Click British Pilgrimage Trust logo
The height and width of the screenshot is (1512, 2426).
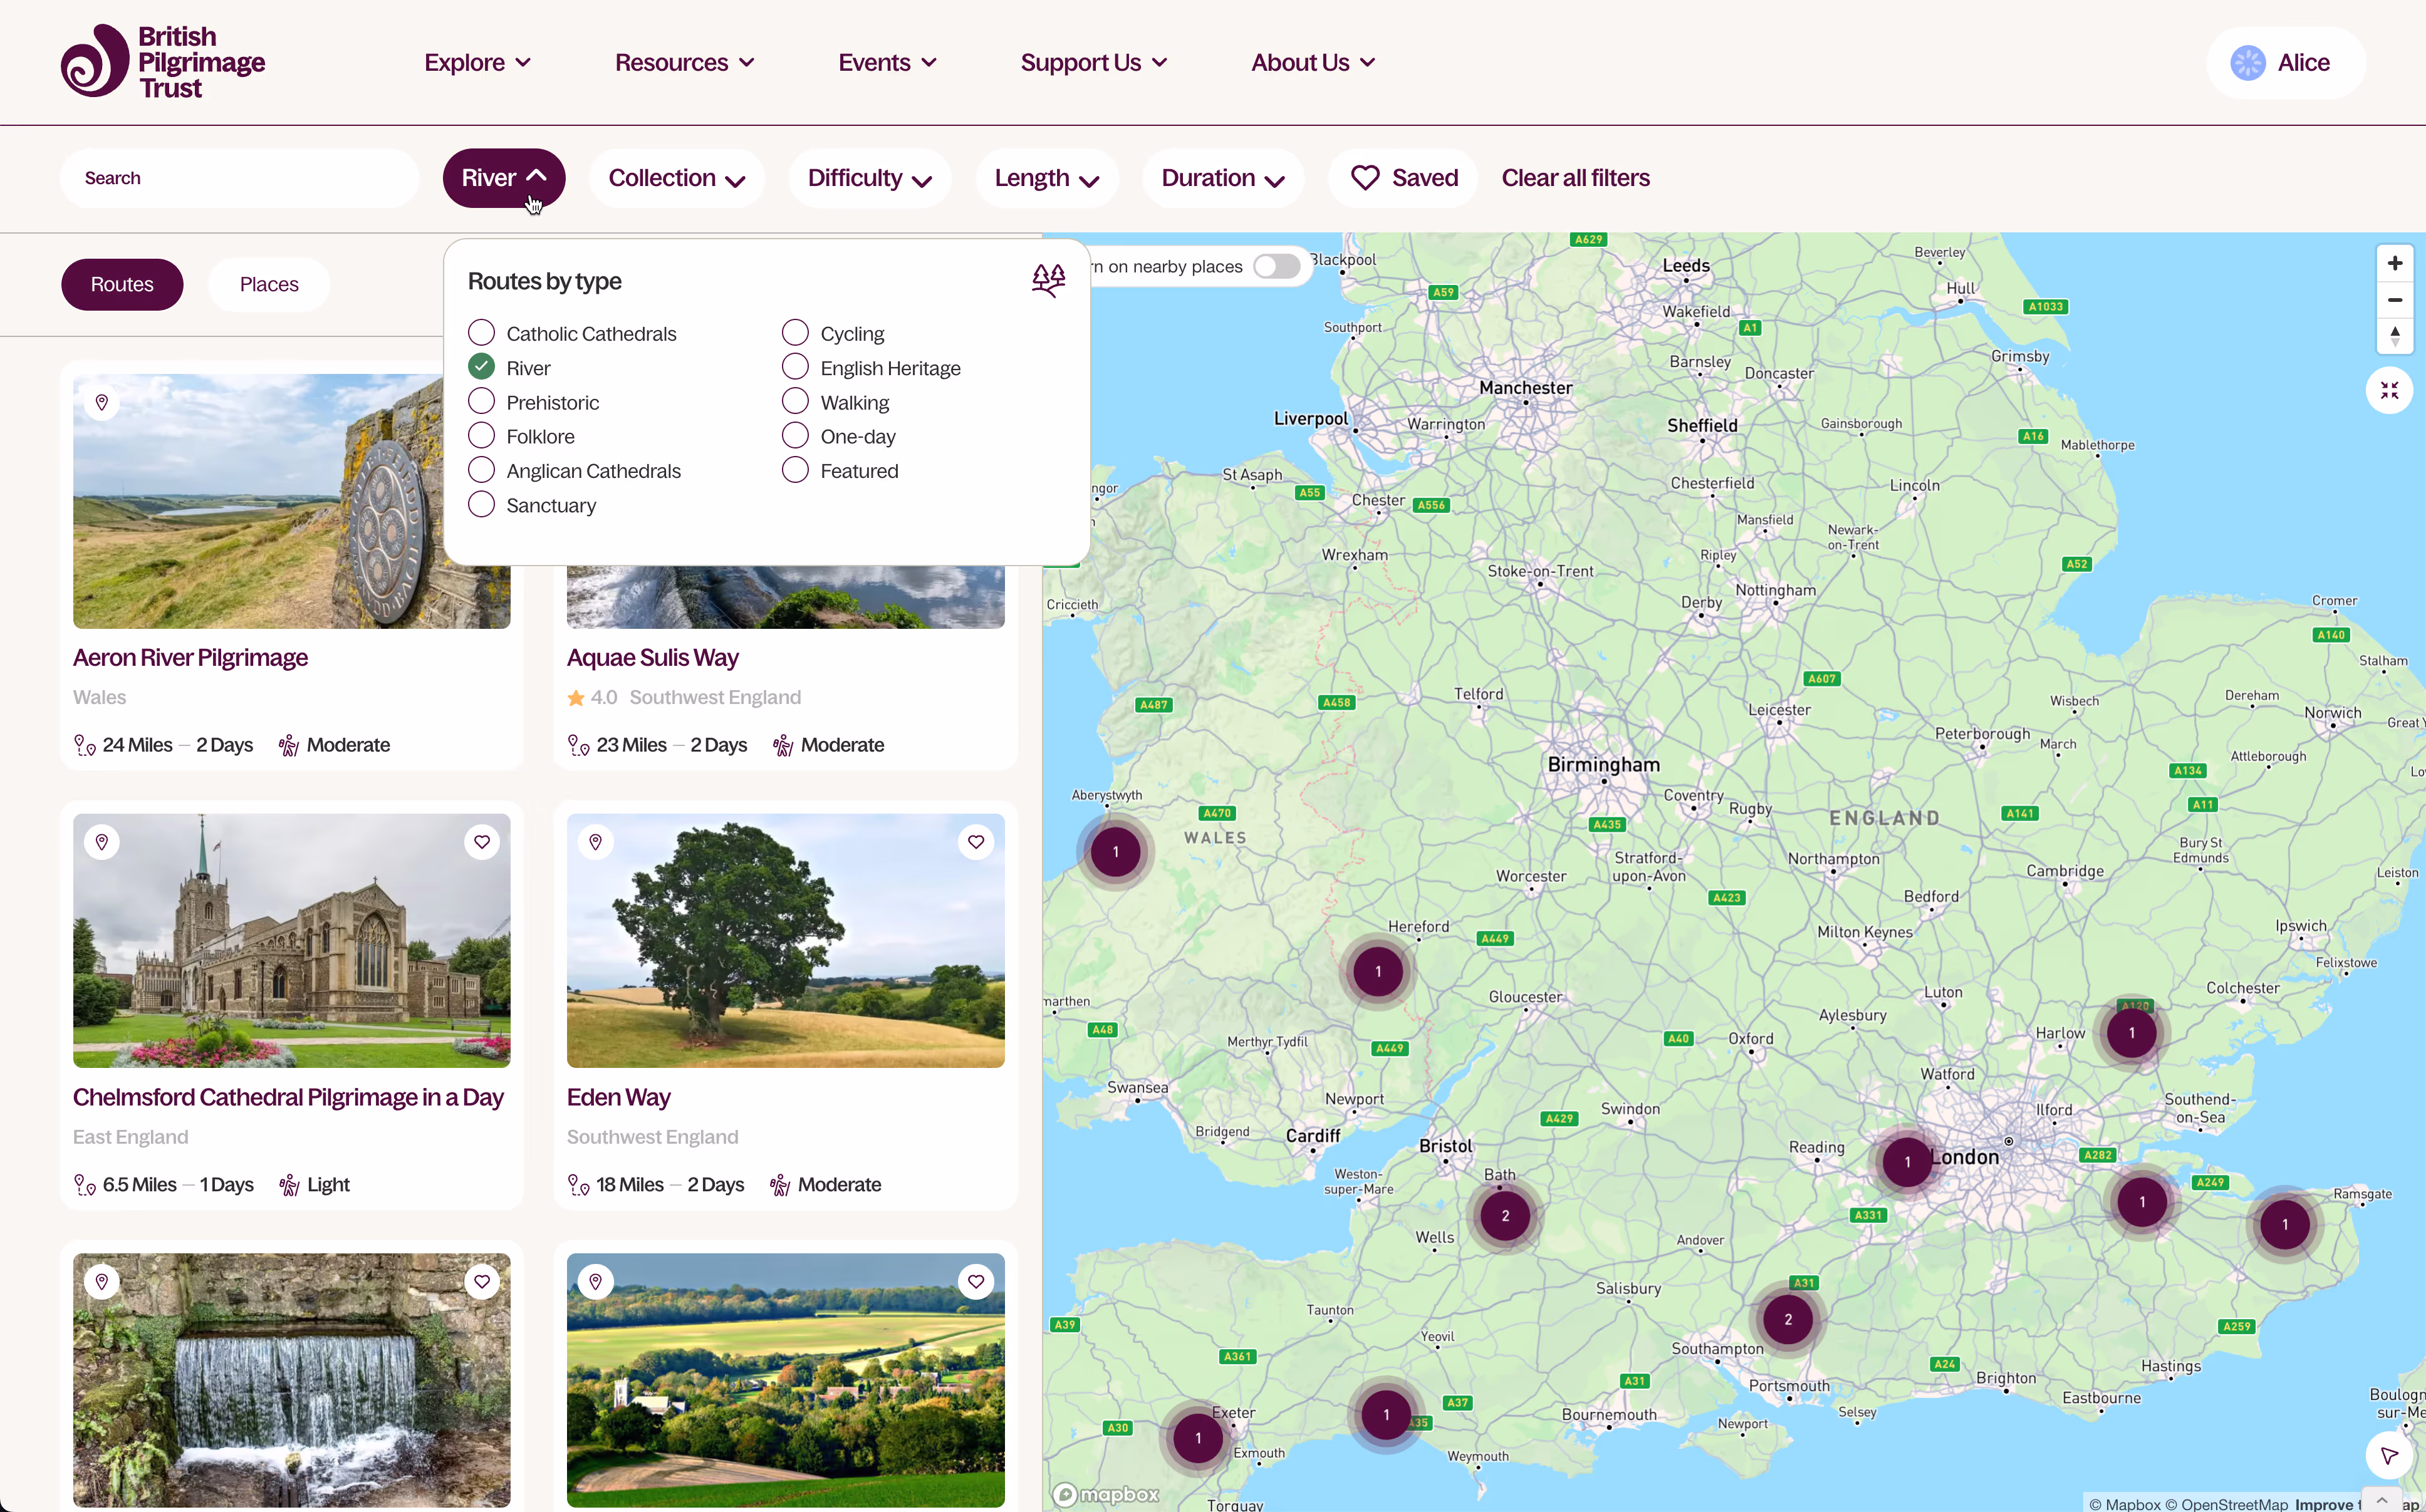(x=163, y=62)
